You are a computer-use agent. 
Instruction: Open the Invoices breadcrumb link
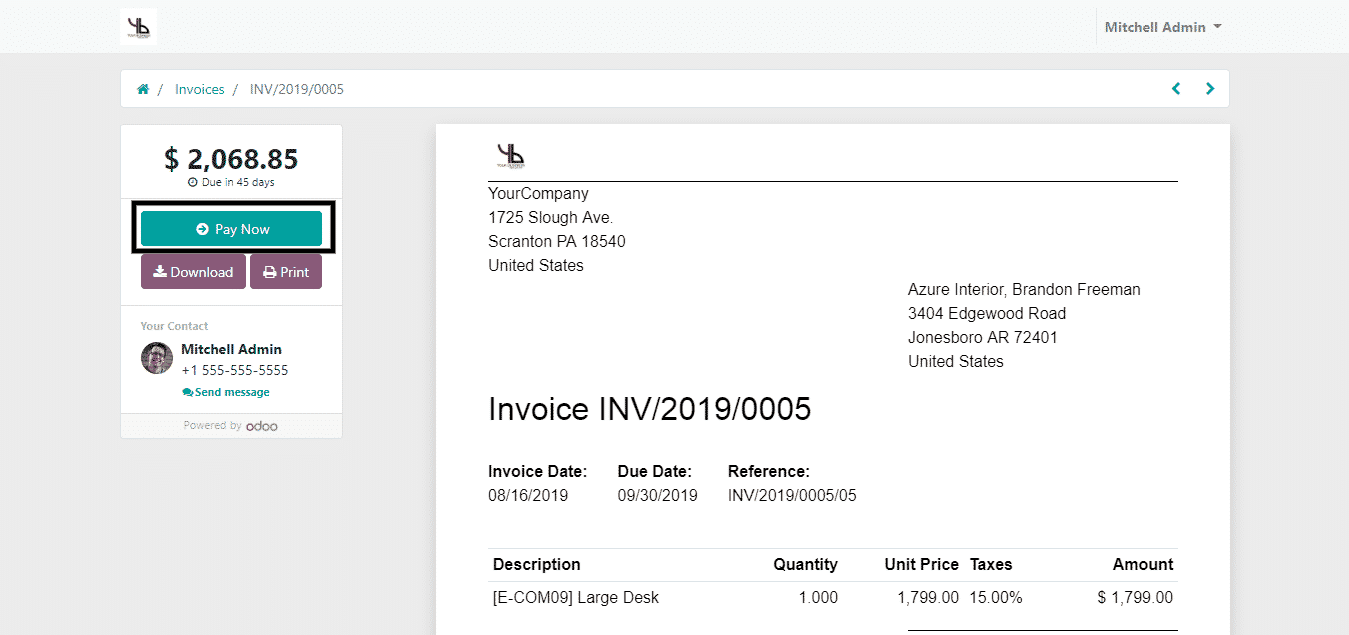click(200, 89)
